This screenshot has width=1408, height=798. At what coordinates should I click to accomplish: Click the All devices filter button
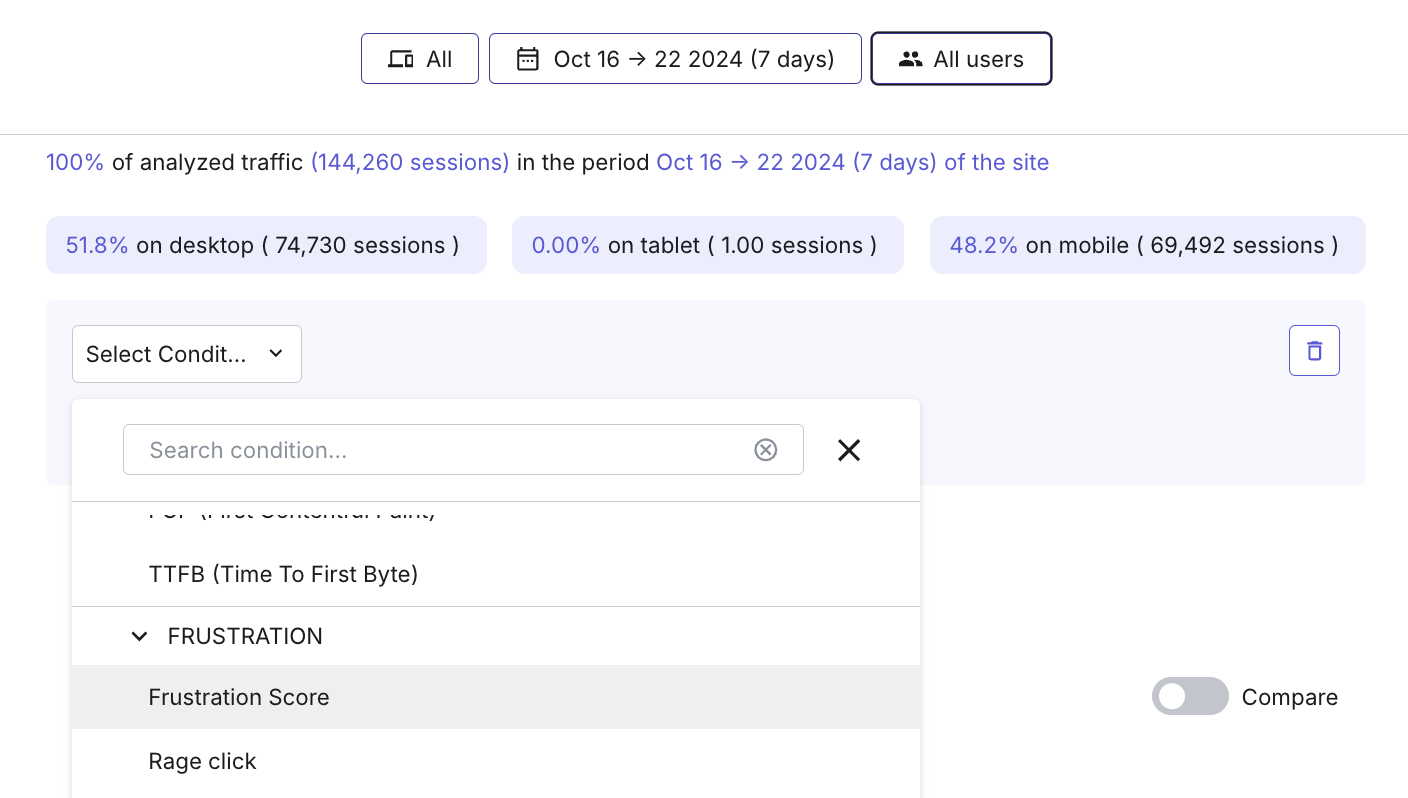(420, 59)
